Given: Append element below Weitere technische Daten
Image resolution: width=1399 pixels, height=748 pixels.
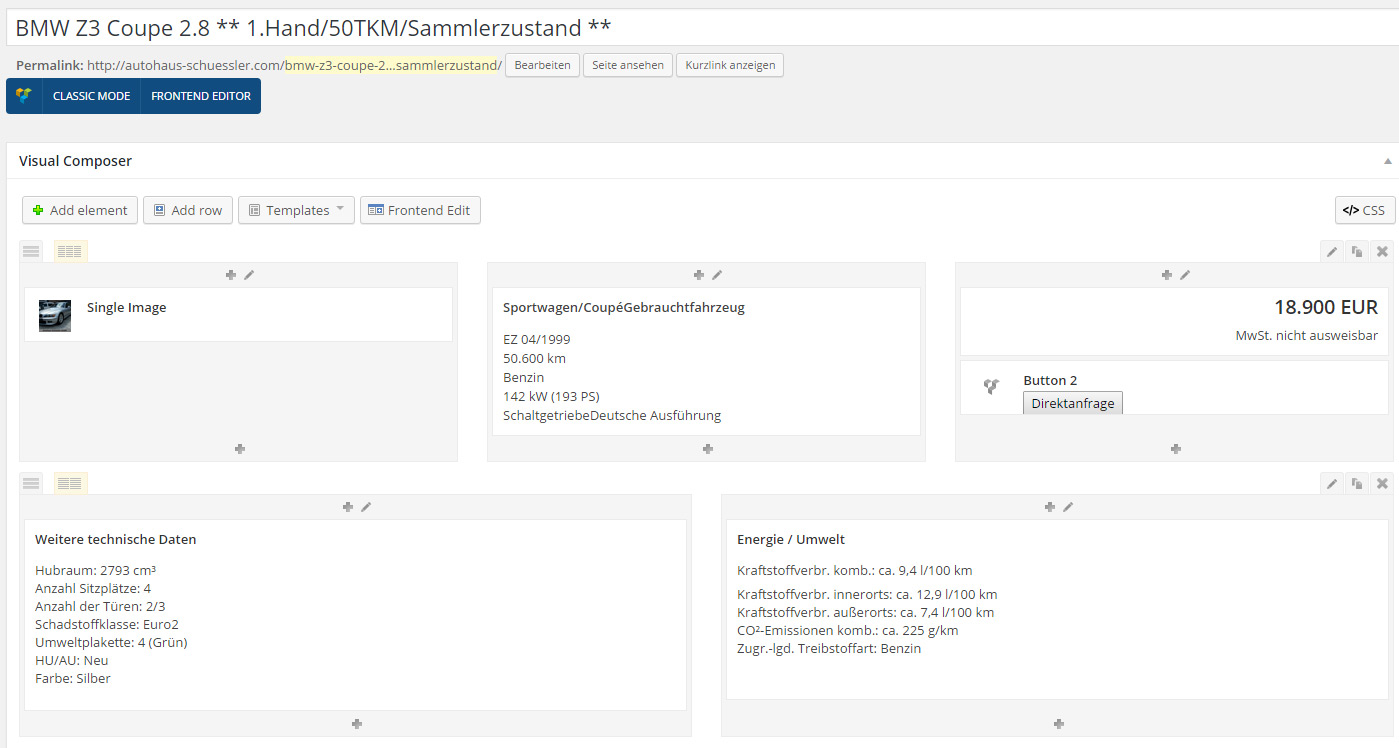Looking at the screenshot, I should [x=357, y=724].
